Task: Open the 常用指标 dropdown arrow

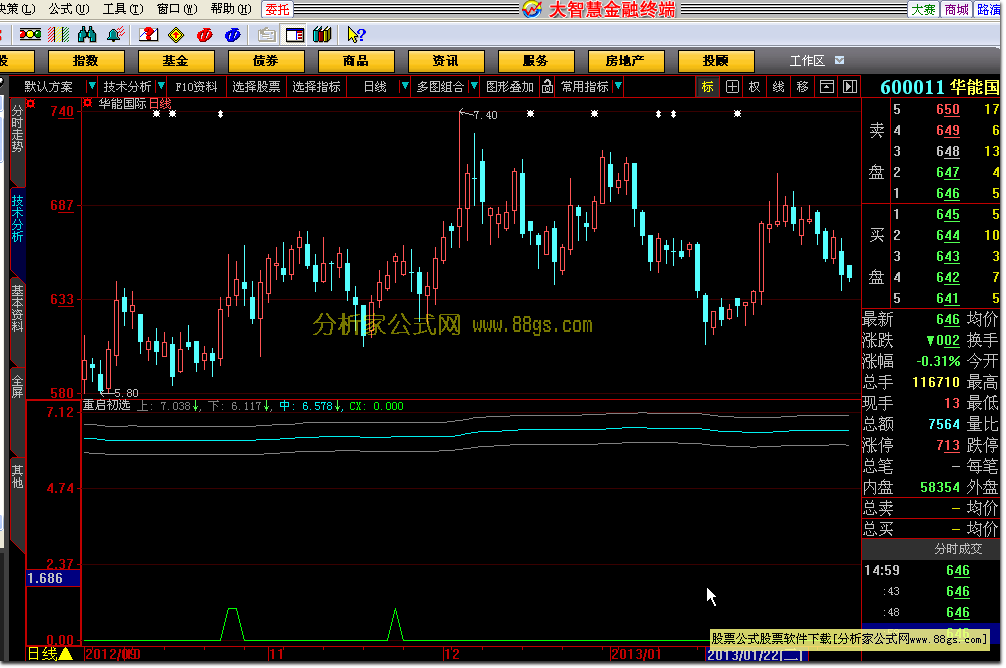Action: pyautogui.click(x=618, y=86)
